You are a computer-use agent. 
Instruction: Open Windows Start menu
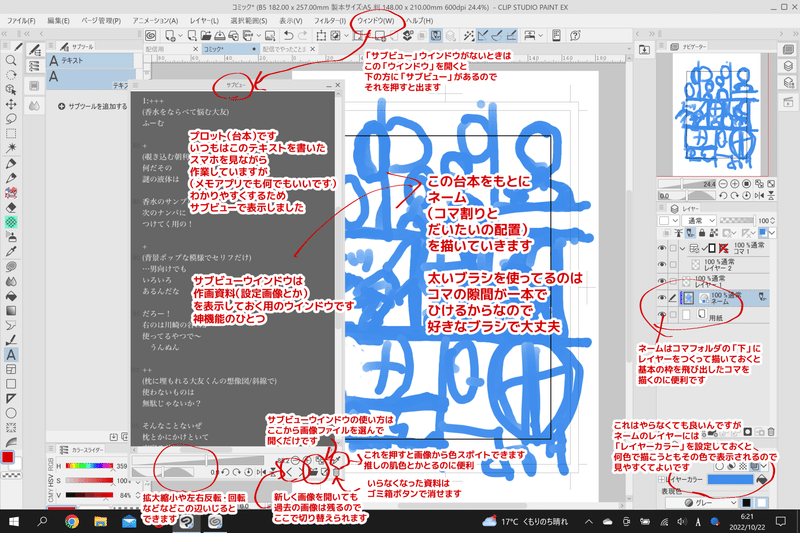[14, 521]
